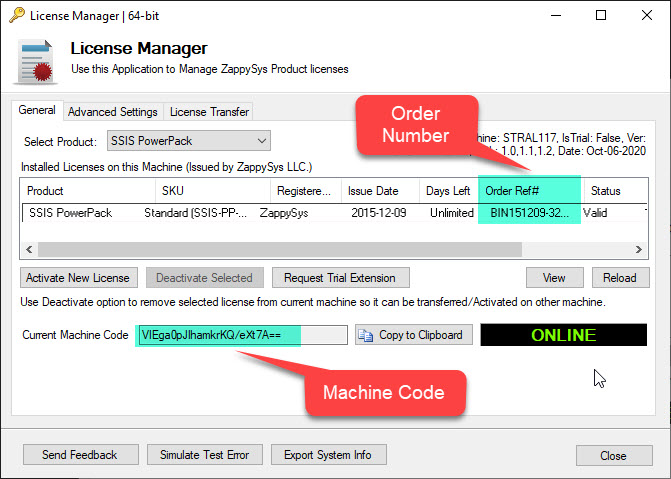671x479 pixels.
Task: Open the Advanced Settings tab
Action: [113, 112]
